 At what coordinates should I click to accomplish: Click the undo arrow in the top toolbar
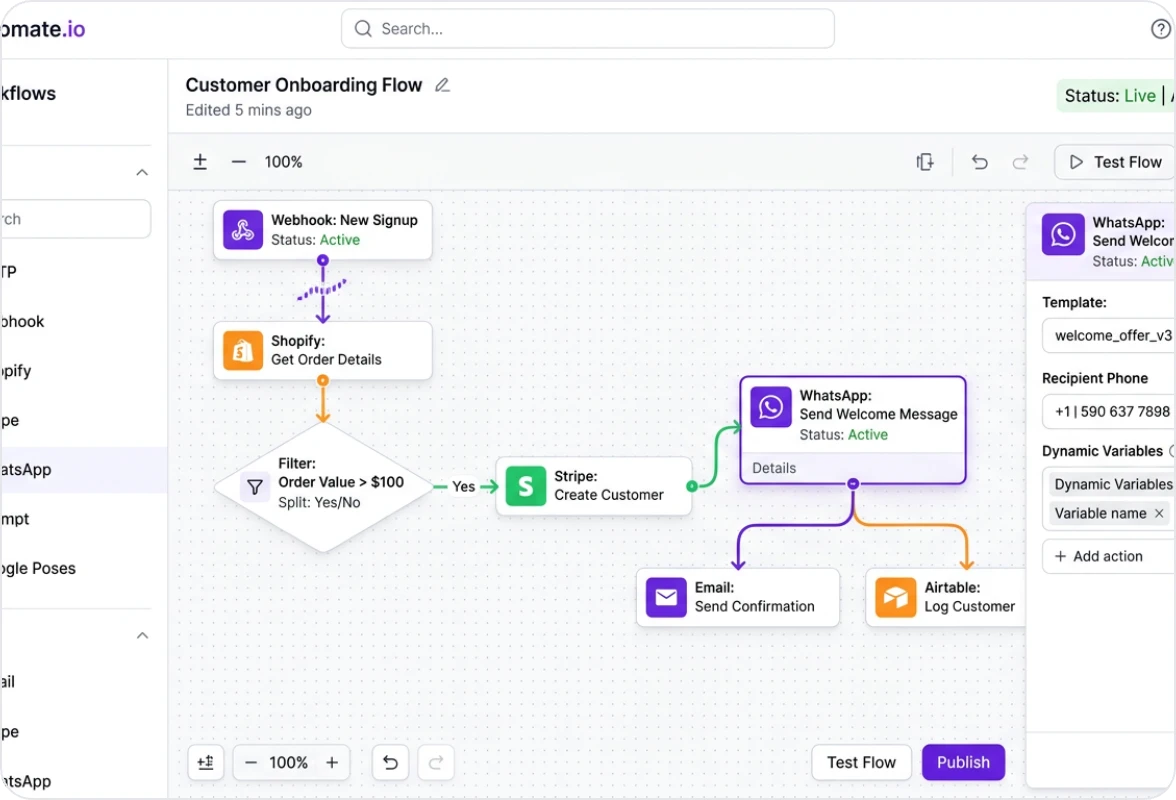coord(980,162)
